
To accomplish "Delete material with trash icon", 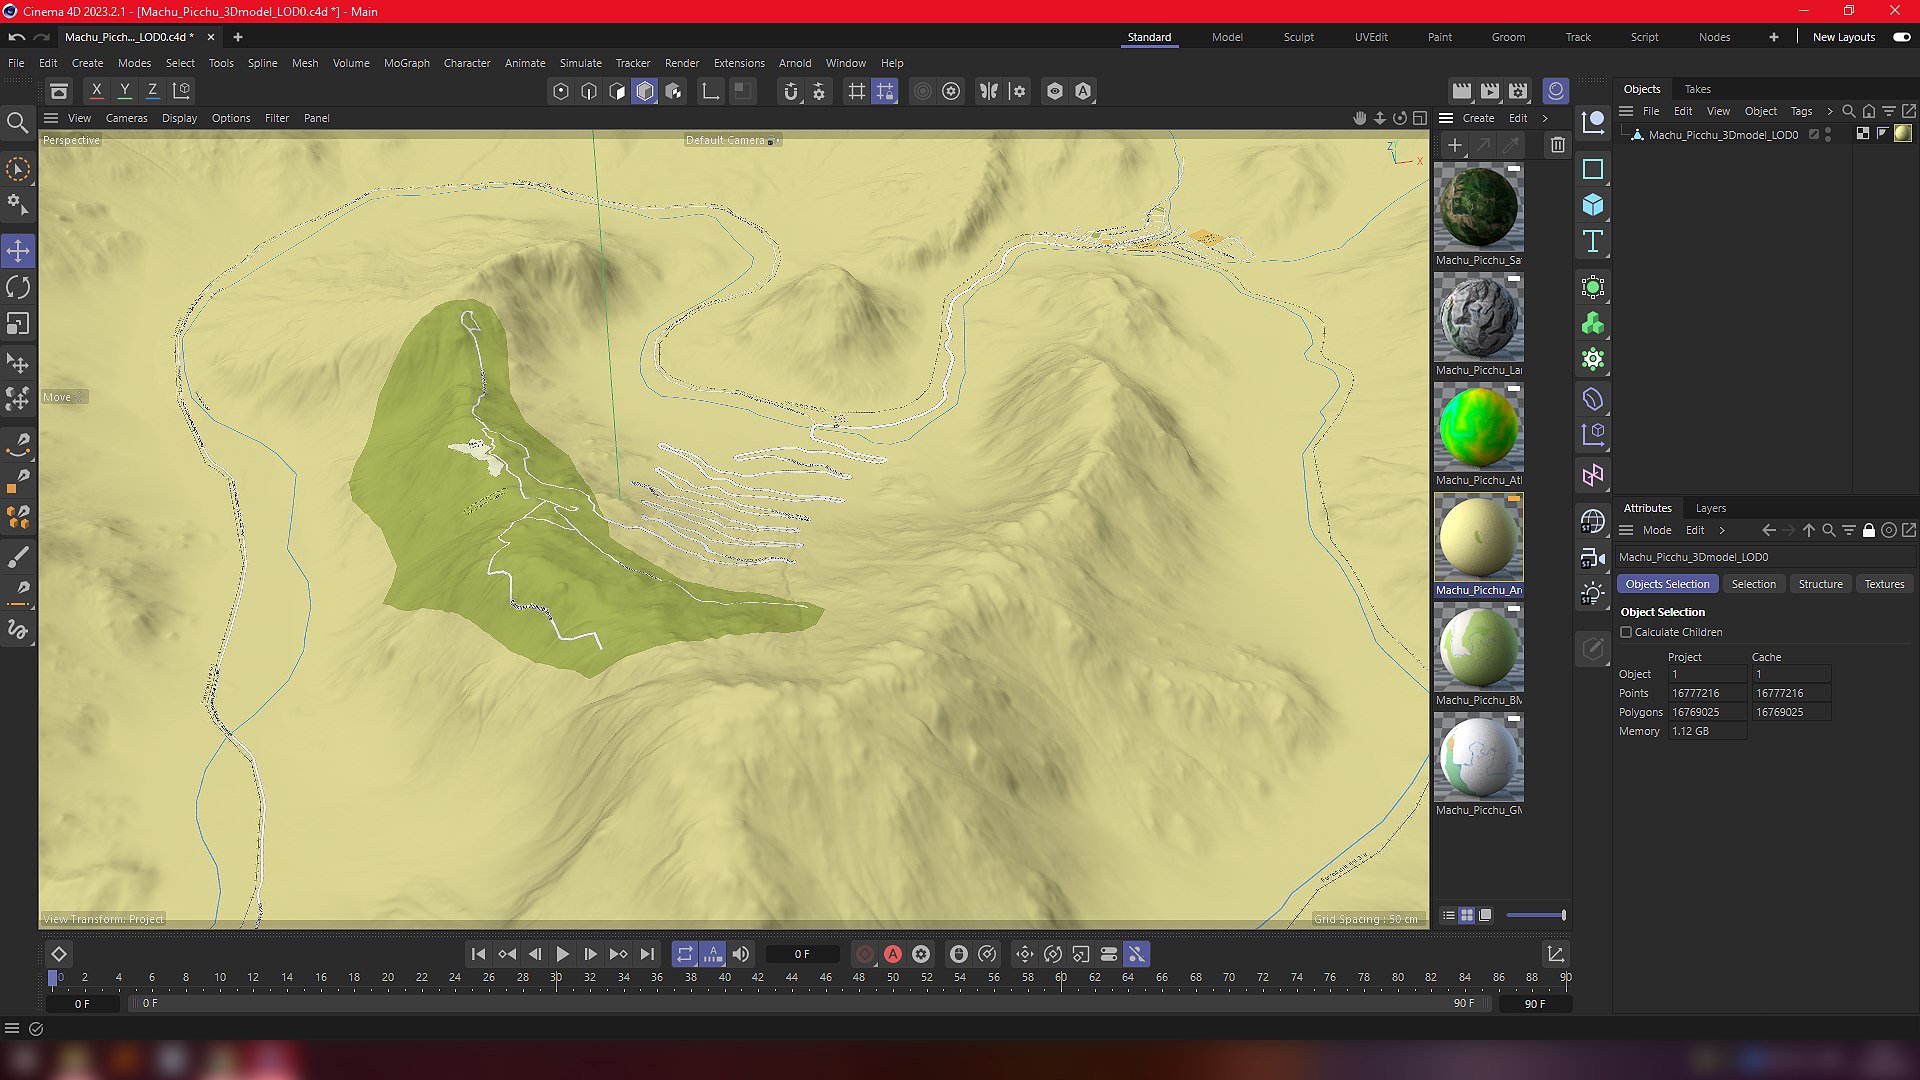I will pyautogui.click(x=1557, y=145).
